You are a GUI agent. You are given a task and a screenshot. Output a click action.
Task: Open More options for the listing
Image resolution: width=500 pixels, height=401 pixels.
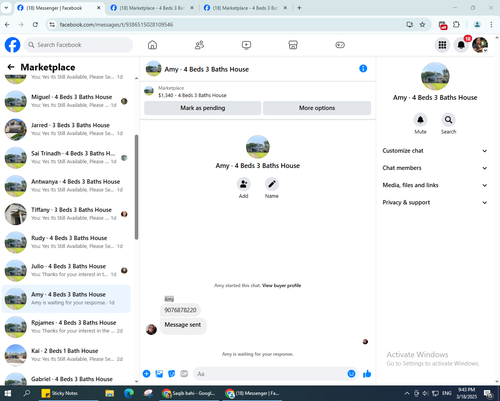(317, 108)
